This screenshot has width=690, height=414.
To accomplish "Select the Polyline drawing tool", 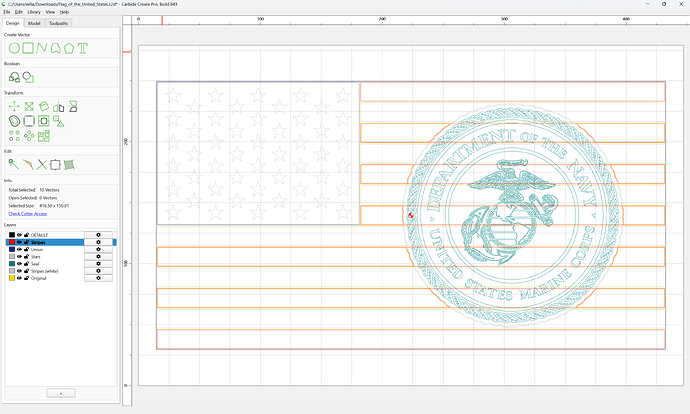I will coord(41,48).
